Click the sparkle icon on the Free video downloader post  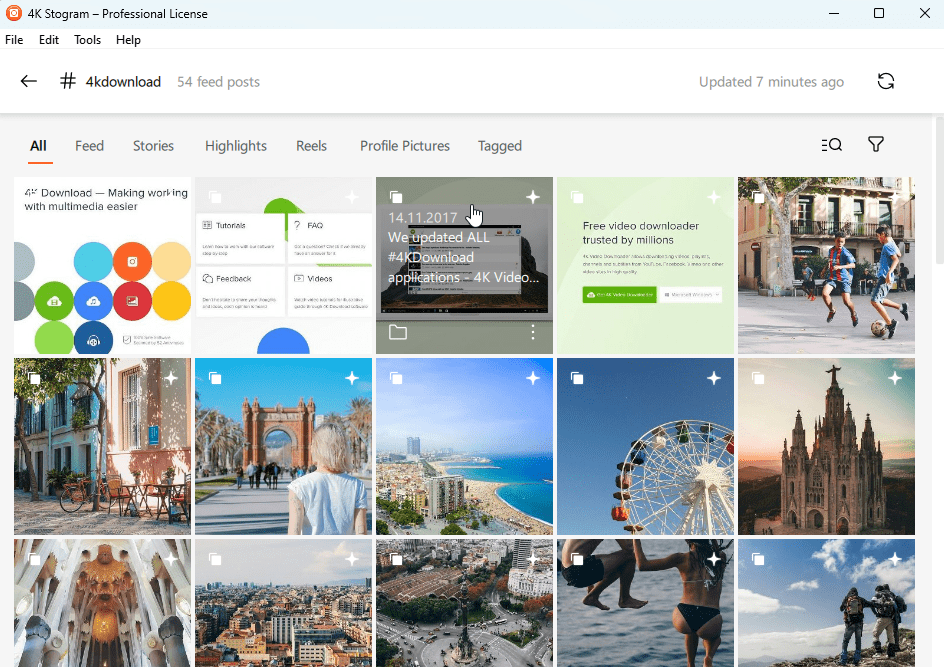714,197
